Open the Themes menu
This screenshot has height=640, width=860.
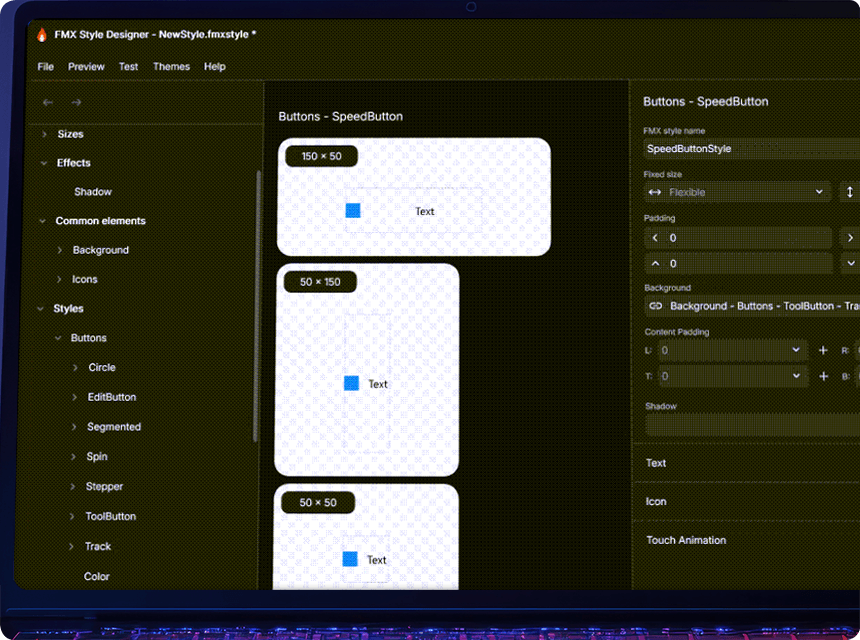[171, 67]
